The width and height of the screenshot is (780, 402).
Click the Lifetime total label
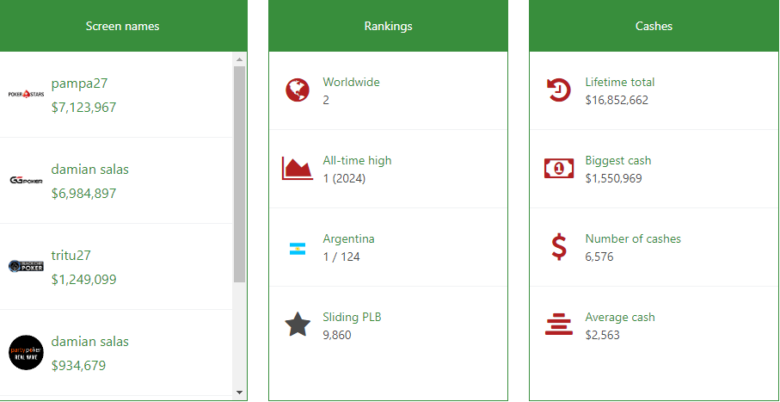coord(620,82)
